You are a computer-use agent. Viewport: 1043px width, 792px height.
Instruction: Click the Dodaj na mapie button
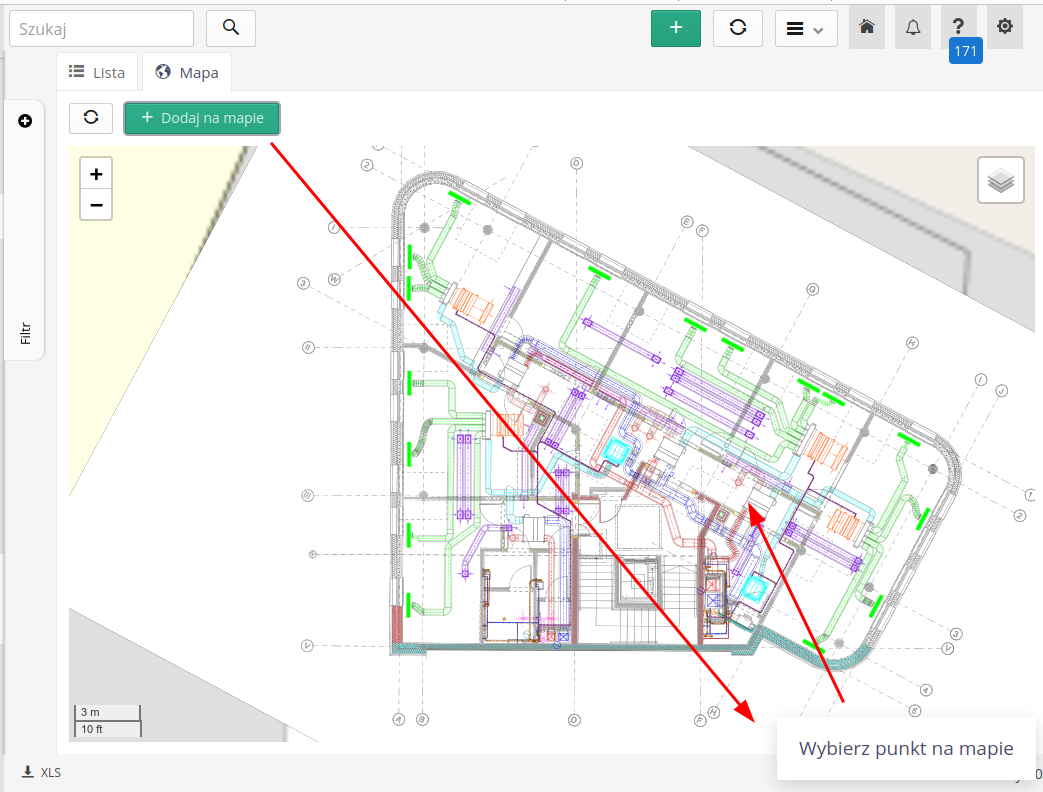point(202,118)
